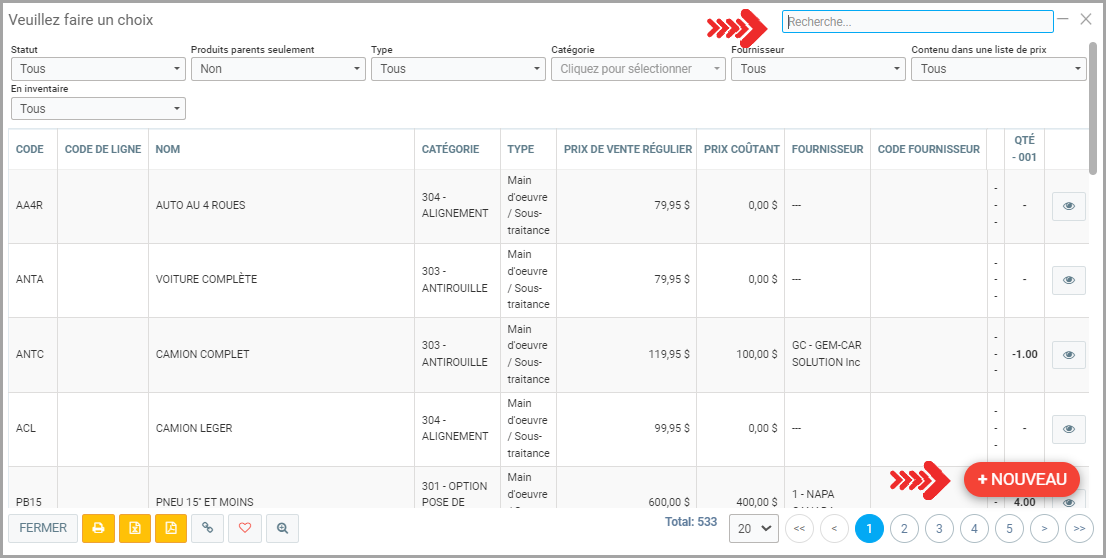Click eye icon for VOITURE COMPLÈTE row
Image resolution: width=1106 pixels, height=558 pixels.
click(1068, 280)
